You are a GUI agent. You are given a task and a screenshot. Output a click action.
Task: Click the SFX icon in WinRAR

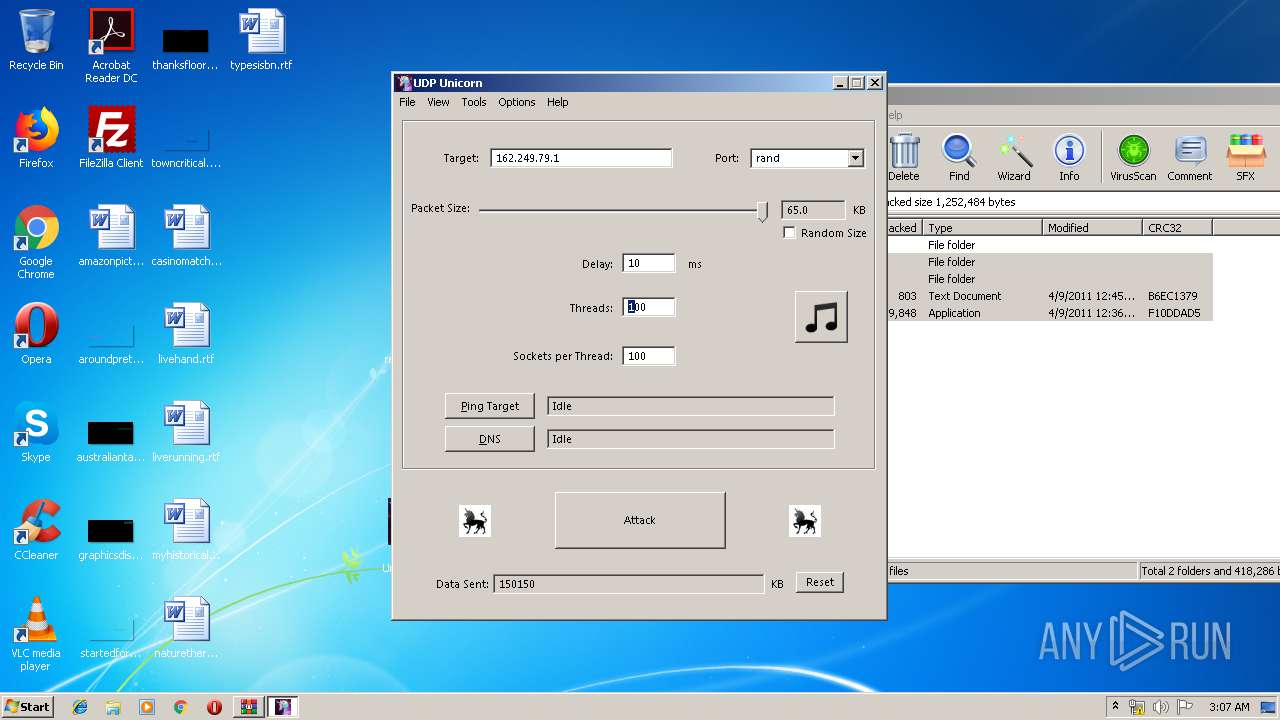(1245, 158)
